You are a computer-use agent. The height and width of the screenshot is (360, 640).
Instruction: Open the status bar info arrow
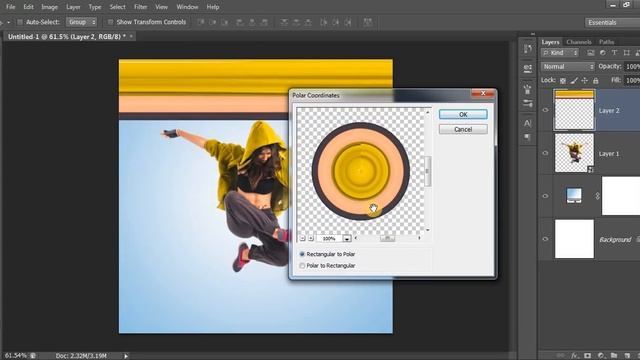[126, 356]
